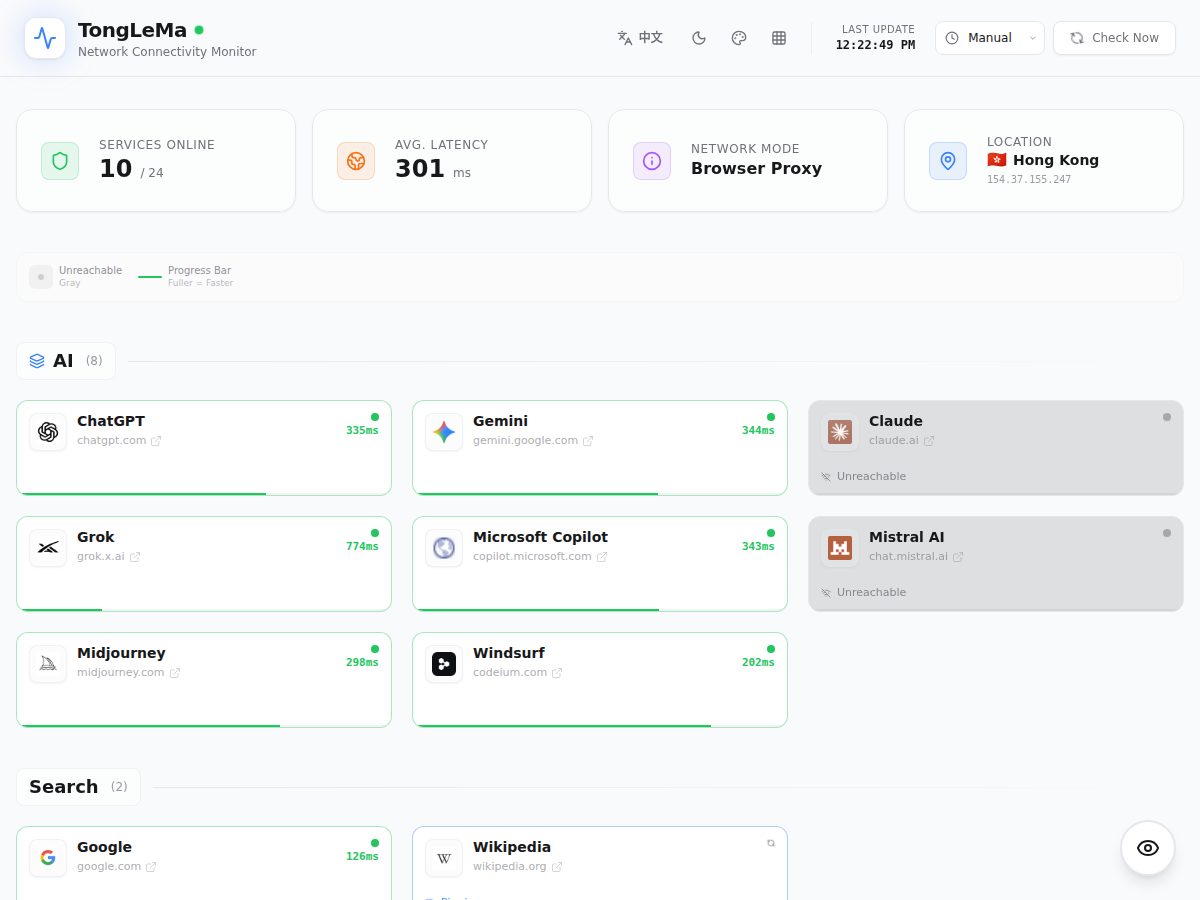The width and height of the screenshot is (1200, 900).
Task: Toggle dark mode with the moon icon
Action: point(699,38)
